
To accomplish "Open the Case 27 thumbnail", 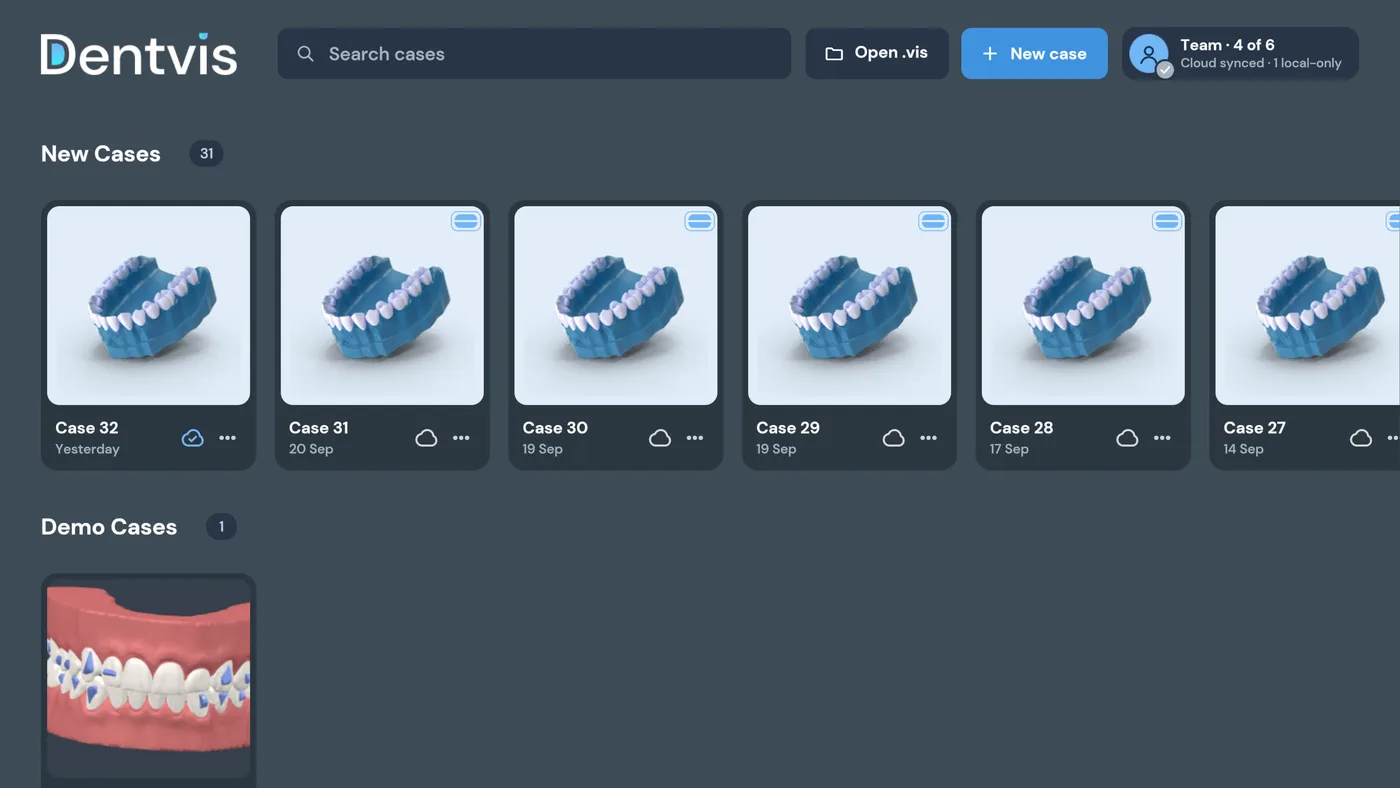I will 1308,305.
